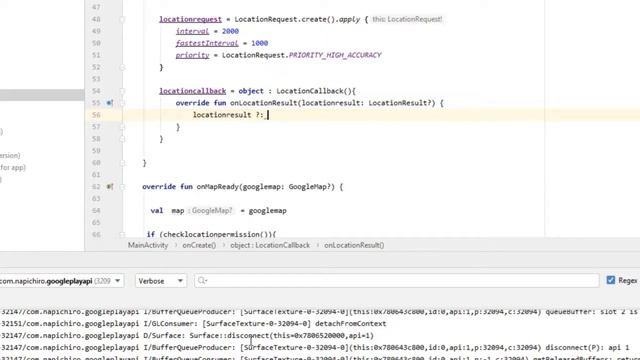Collapse fold marker at line 48

pos(122,19)
